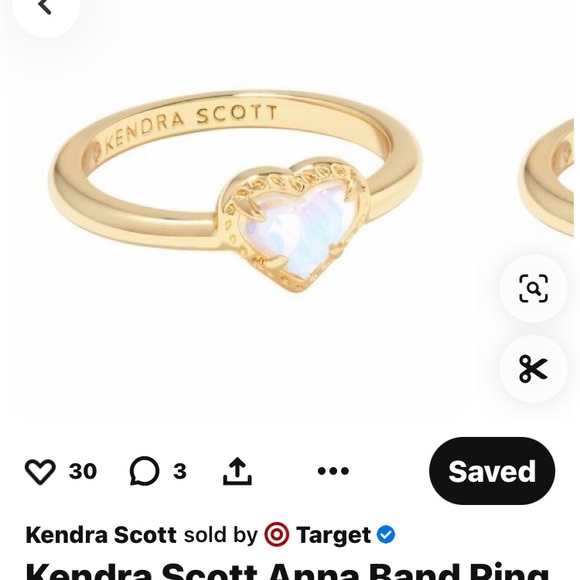Click the red Target bullseye logo

(x=277, y=535)
